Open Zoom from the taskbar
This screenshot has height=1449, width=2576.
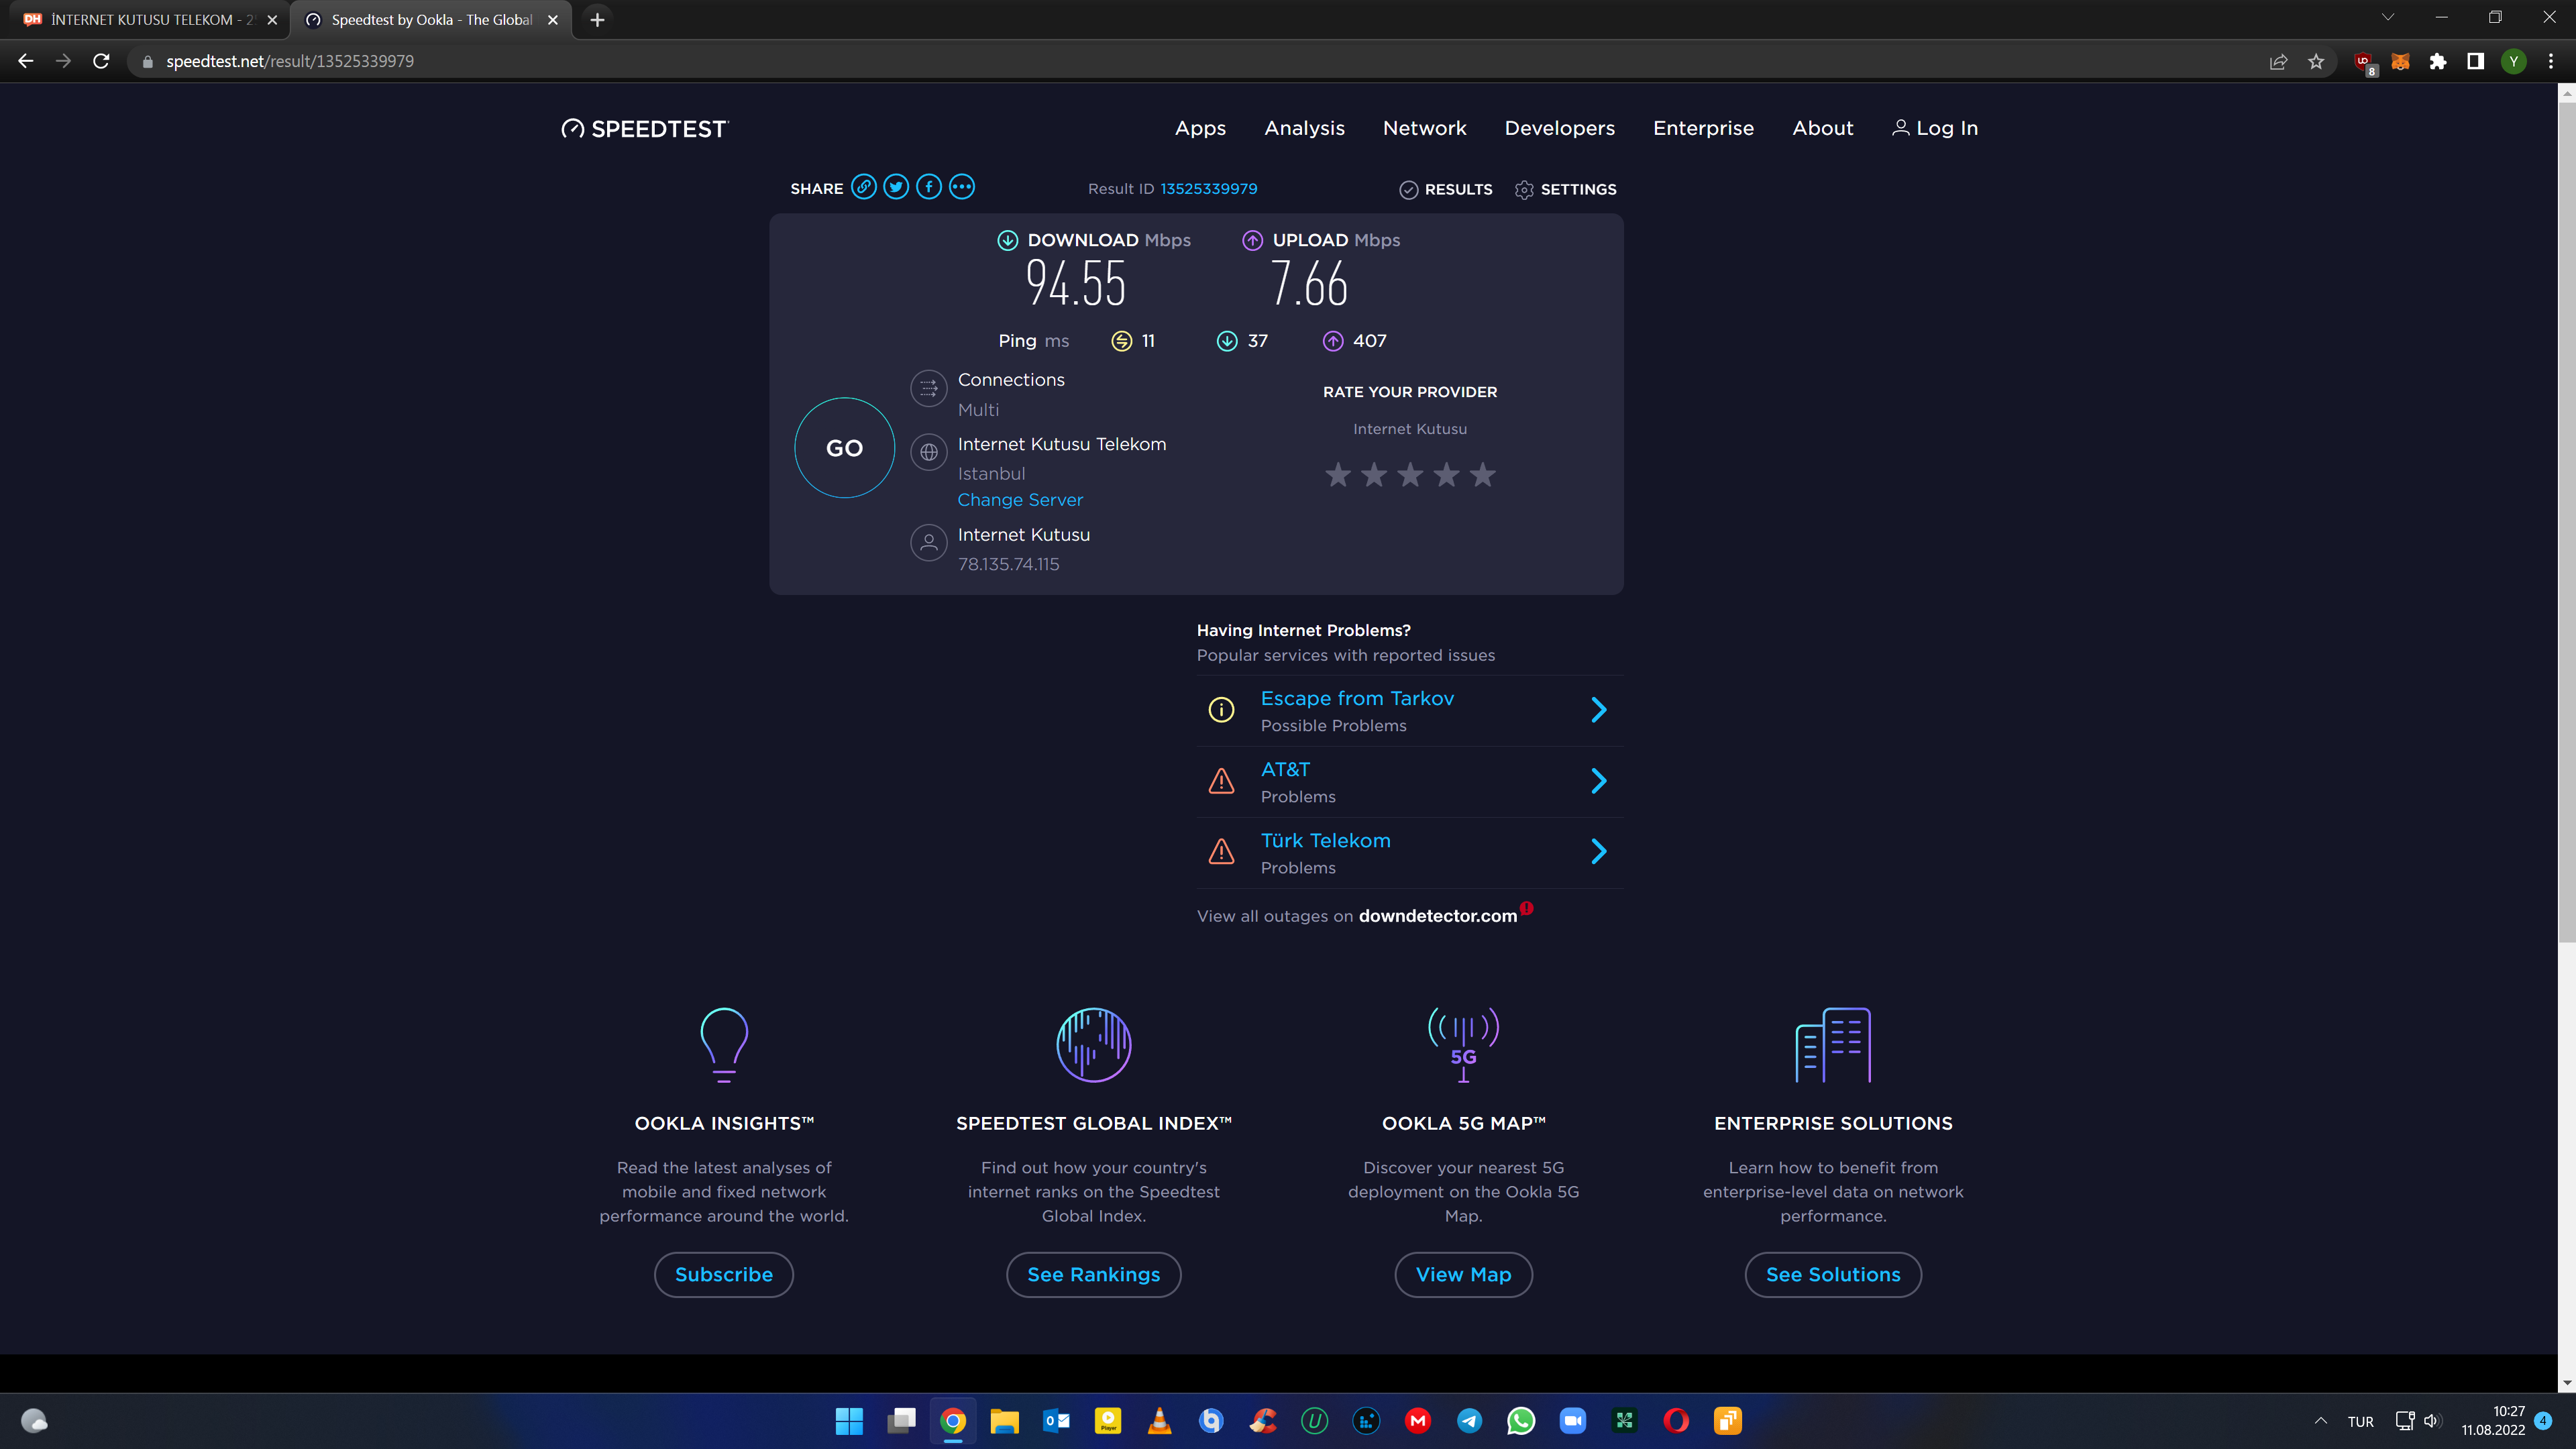(x=1573, y=1421)
